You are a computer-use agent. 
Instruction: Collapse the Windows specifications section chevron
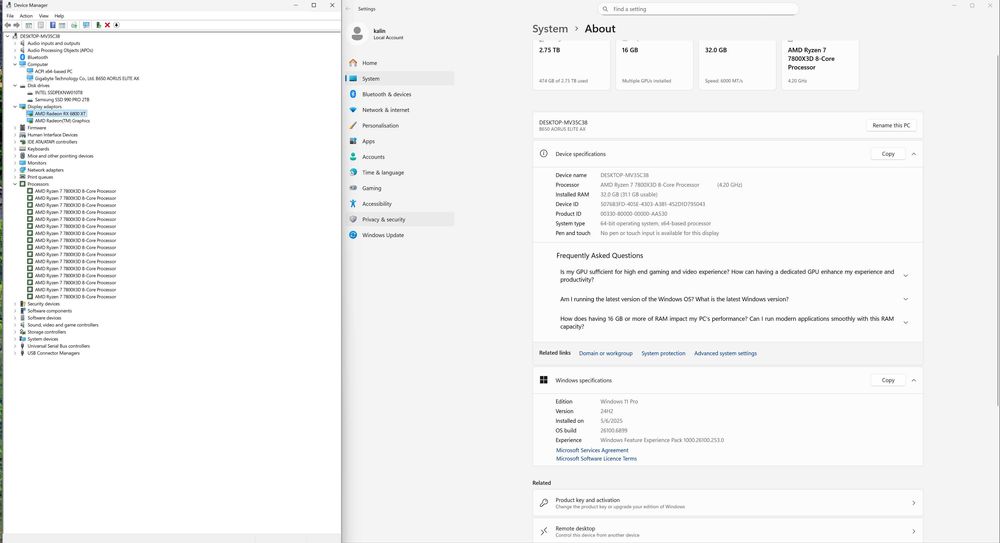click(913, 380)
